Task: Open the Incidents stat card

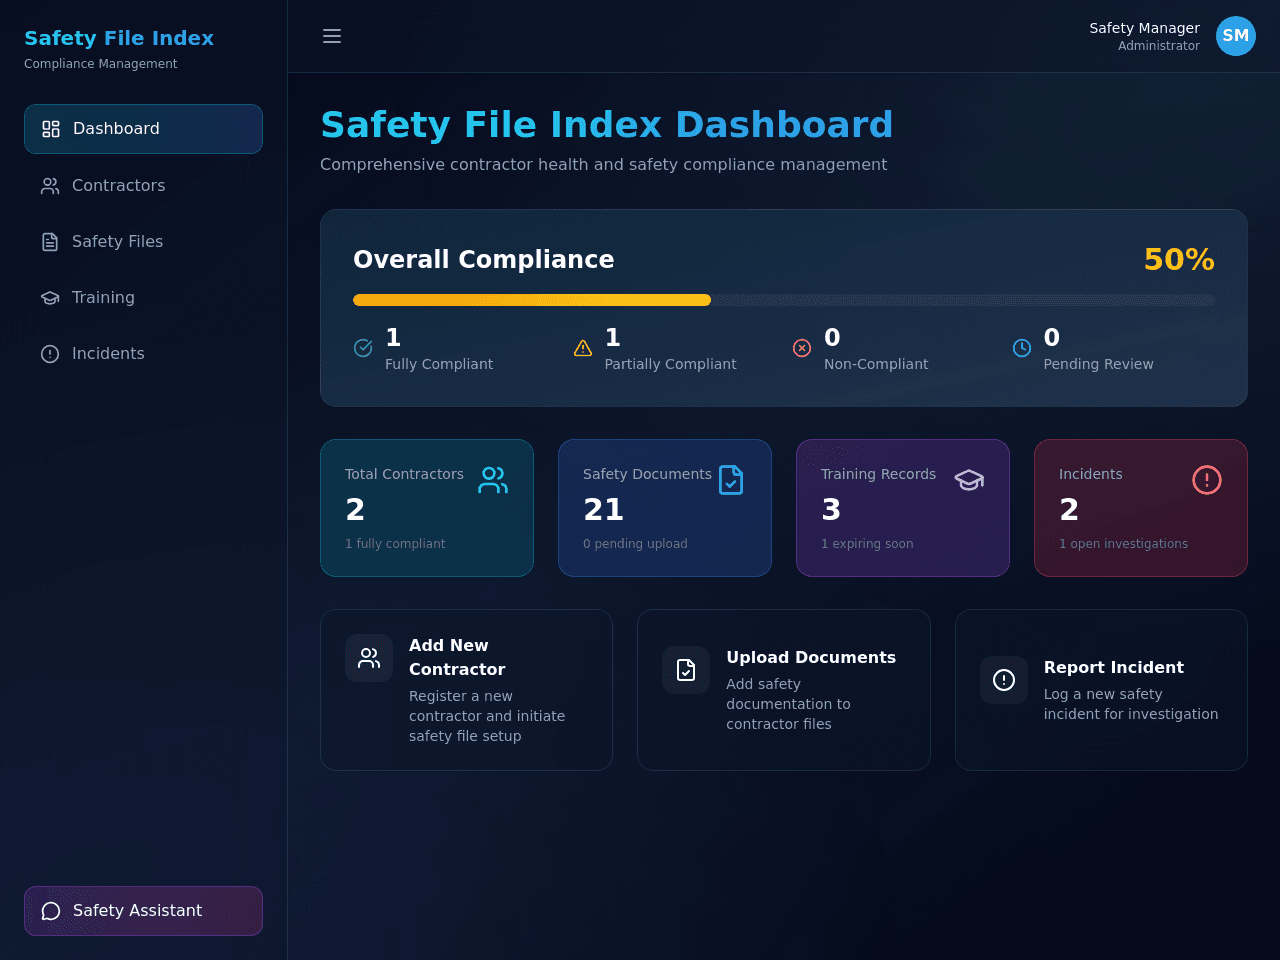Action: click(1141, 508)
